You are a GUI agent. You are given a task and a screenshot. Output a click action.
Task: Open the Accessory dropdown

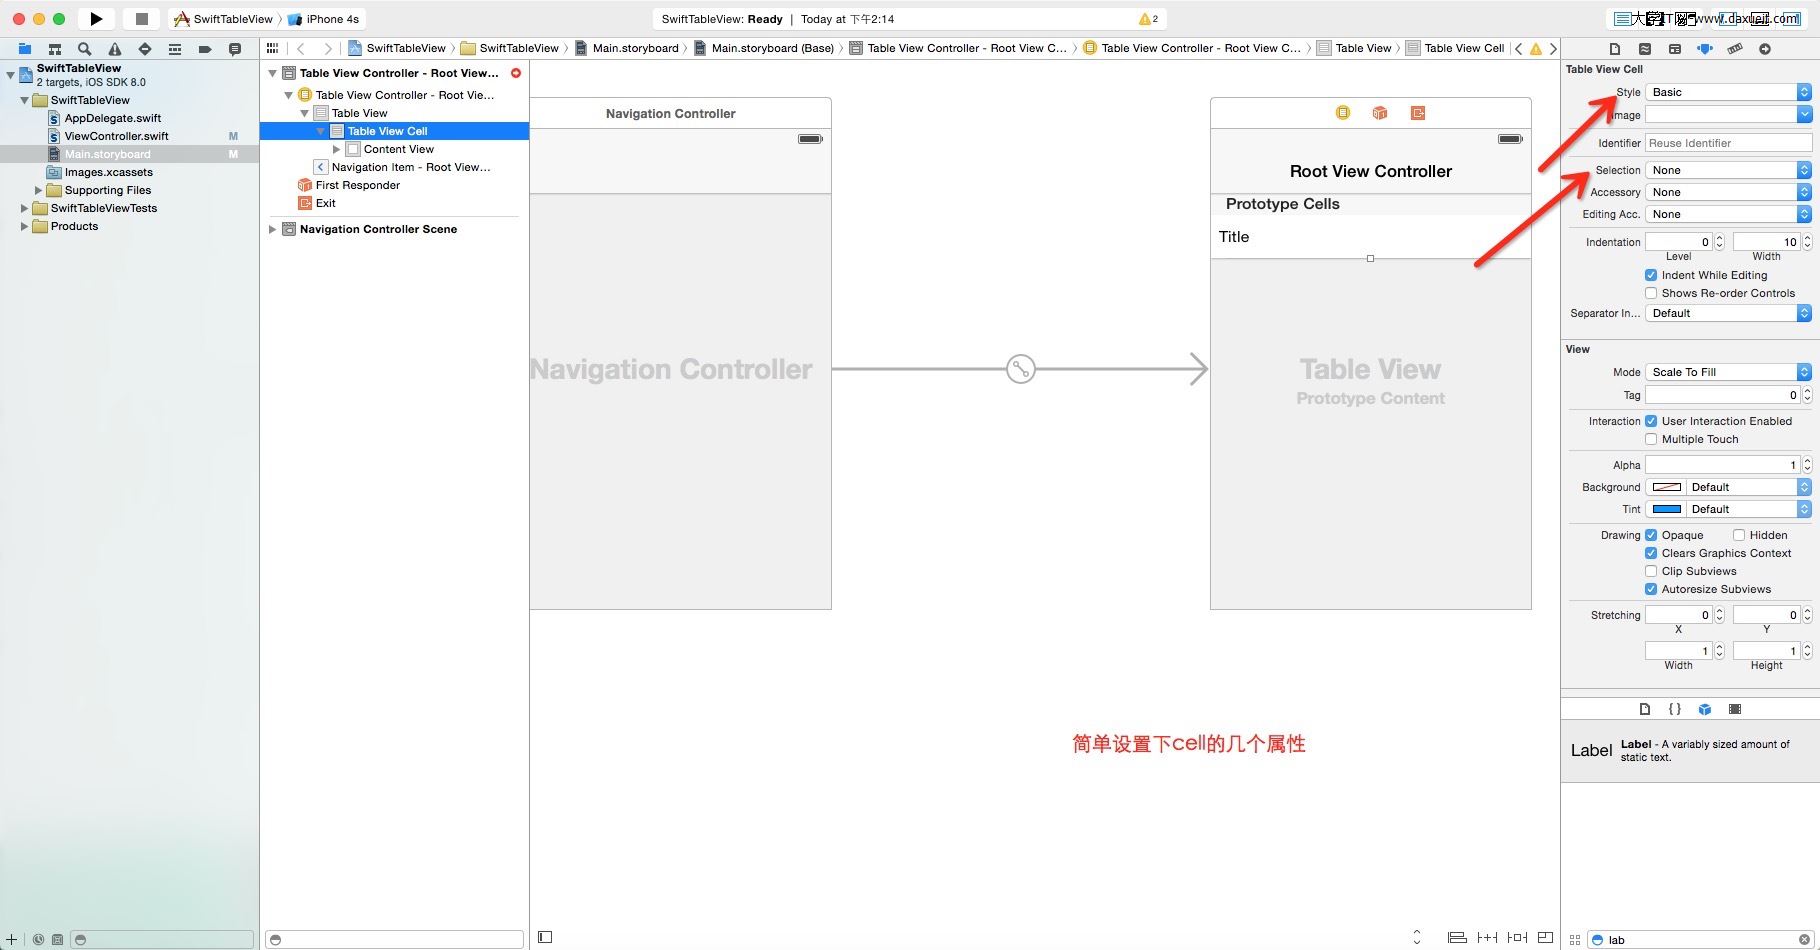click(x=1728, y=192)
